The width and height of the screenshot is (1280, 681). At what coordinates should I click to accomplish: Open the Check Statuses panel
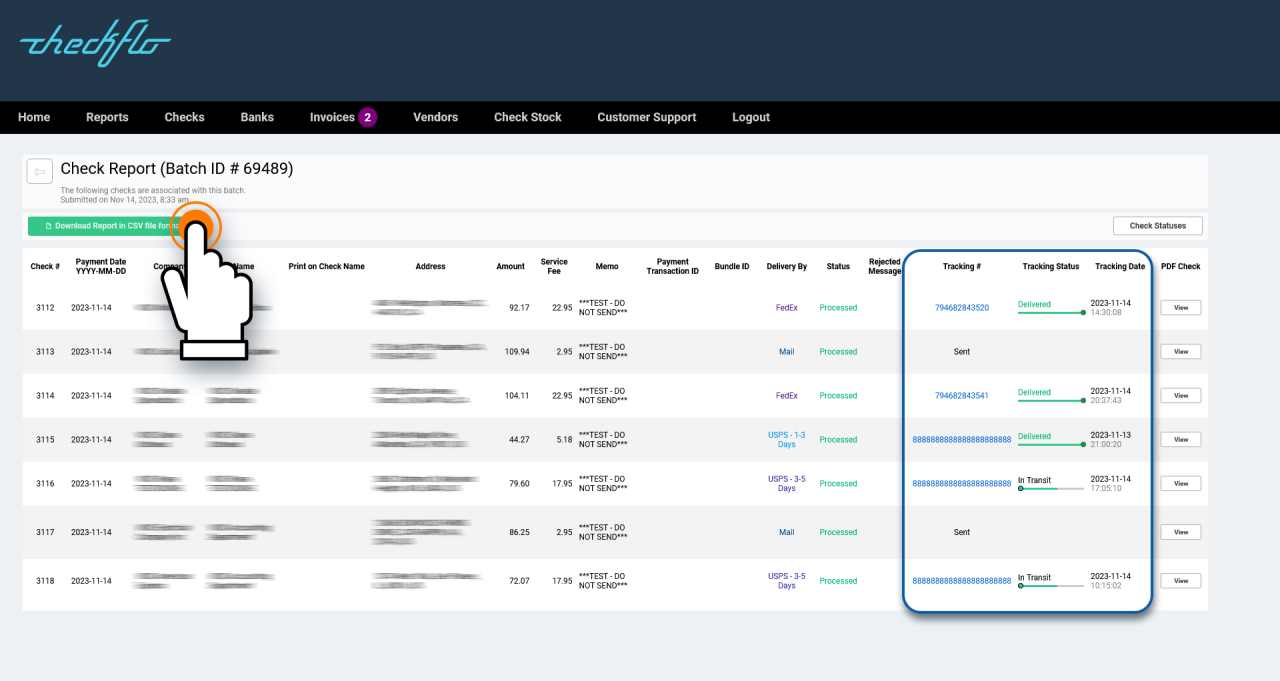tap(1157, 225)
